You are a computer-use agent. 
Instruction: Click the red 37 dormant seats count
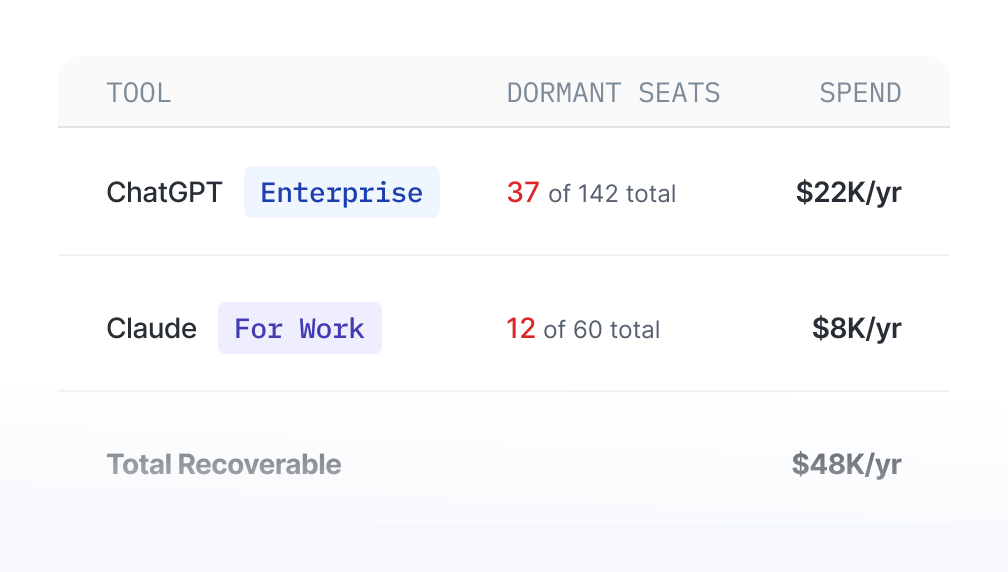(x=523, y=192)
